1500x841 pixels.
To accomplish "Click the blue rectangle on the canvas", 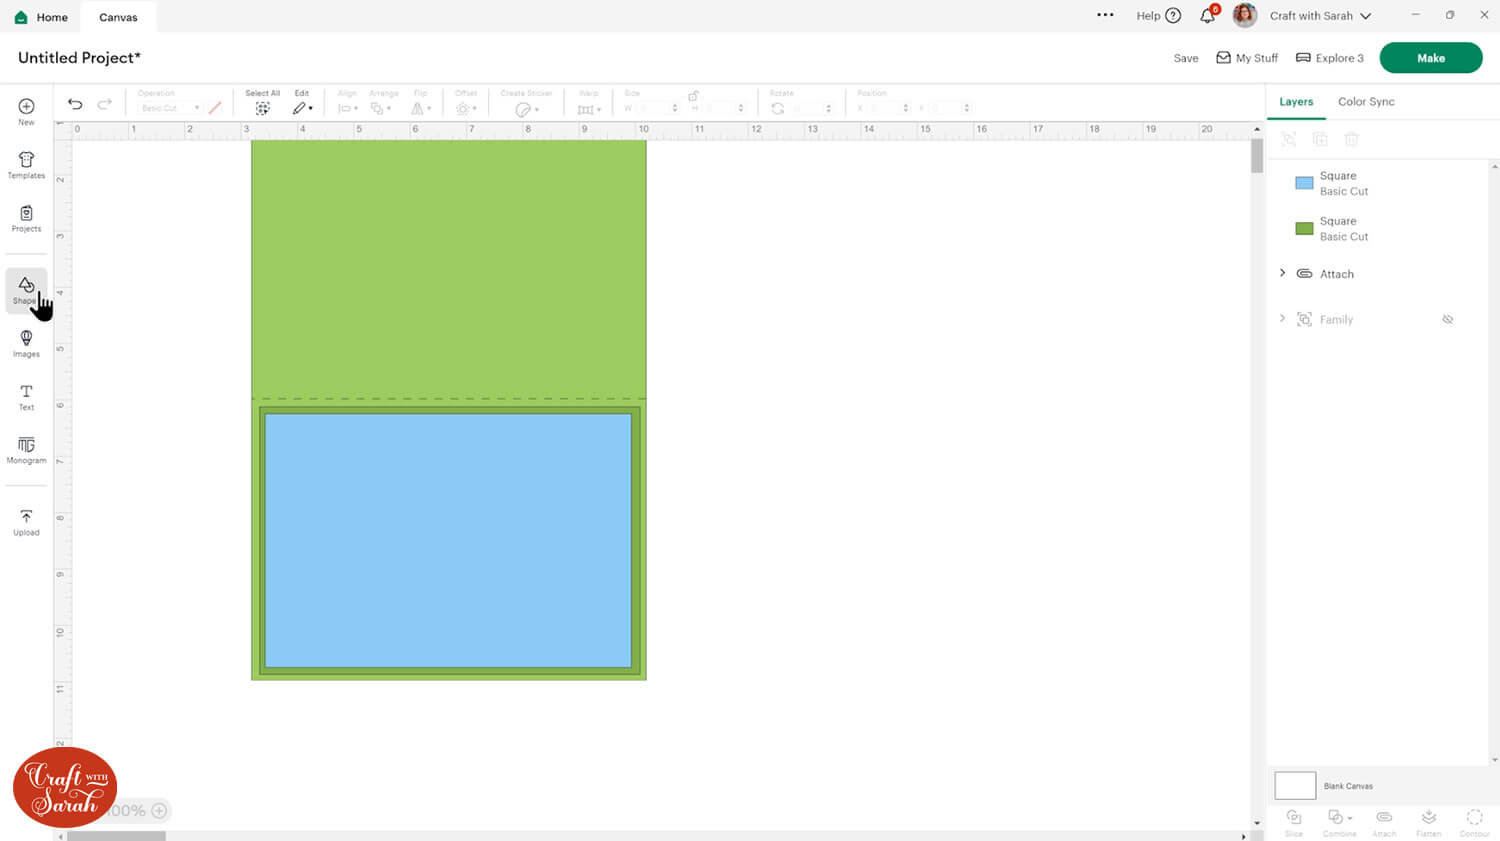I will 448,540.
